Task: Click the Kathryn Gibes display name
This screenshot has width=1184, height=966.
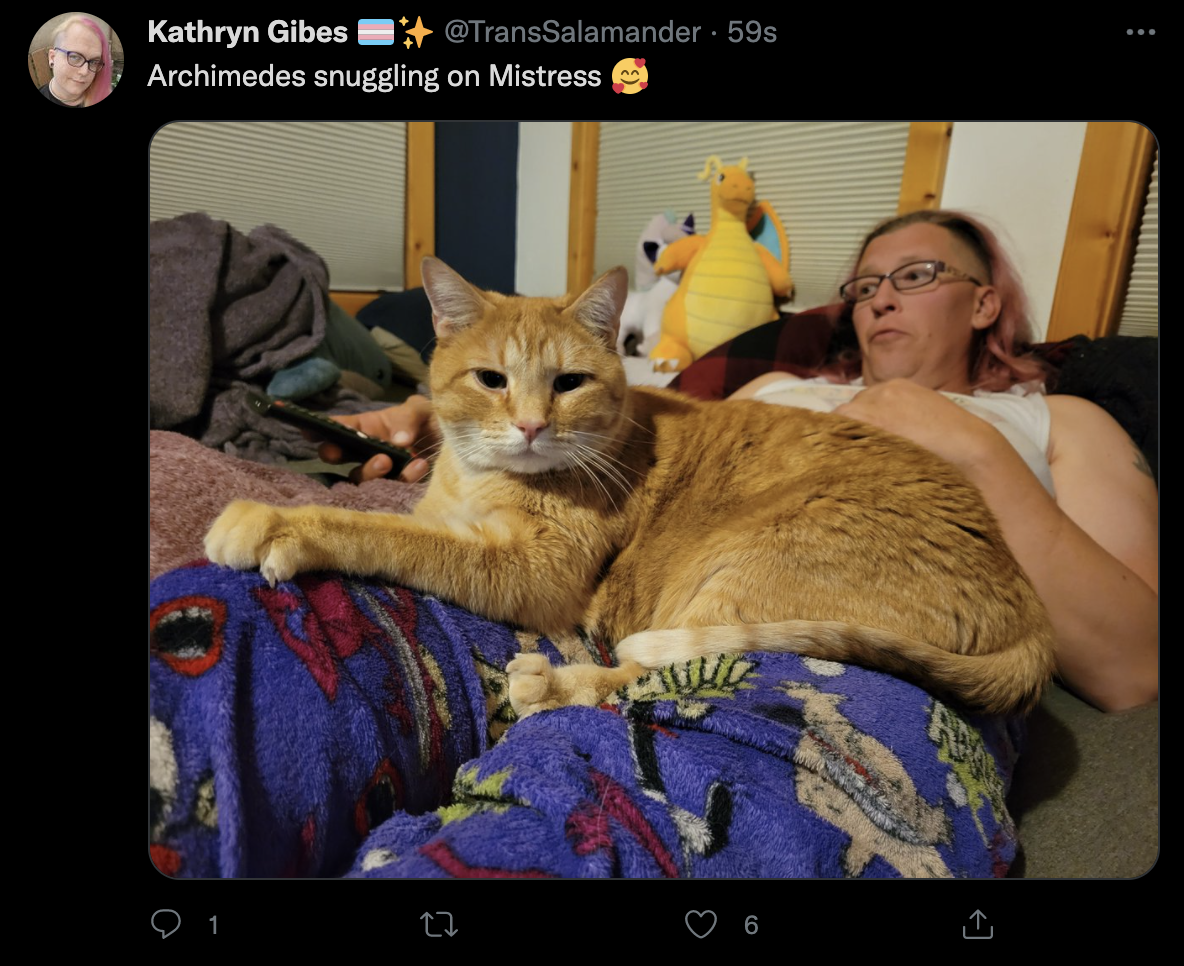Action: 248,32
